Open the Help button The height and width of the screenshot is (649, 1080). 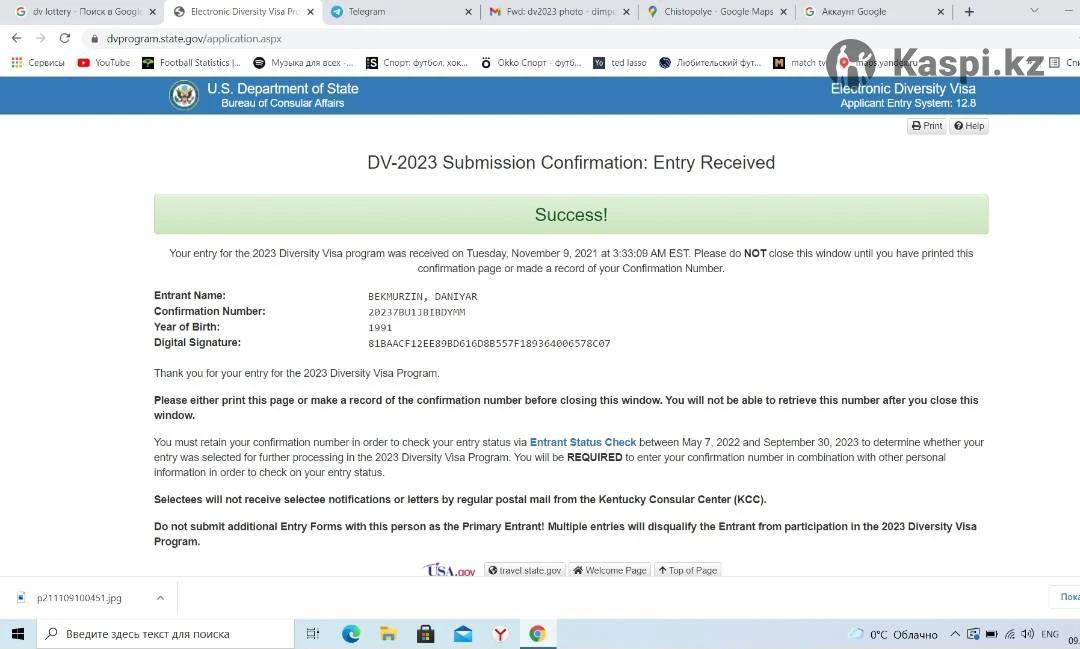point(968,126)
